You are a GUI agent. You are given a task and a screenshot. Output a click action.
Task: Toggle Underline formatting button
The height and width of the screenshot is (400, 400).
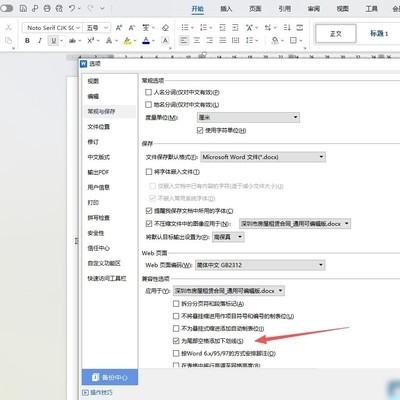pyautogui.click(x=53, y=41)
